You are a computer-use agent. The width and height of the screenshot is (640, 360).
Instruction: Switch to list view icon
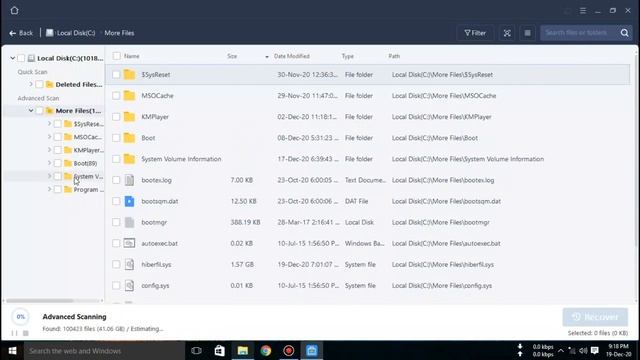click(x=527, y=33)
